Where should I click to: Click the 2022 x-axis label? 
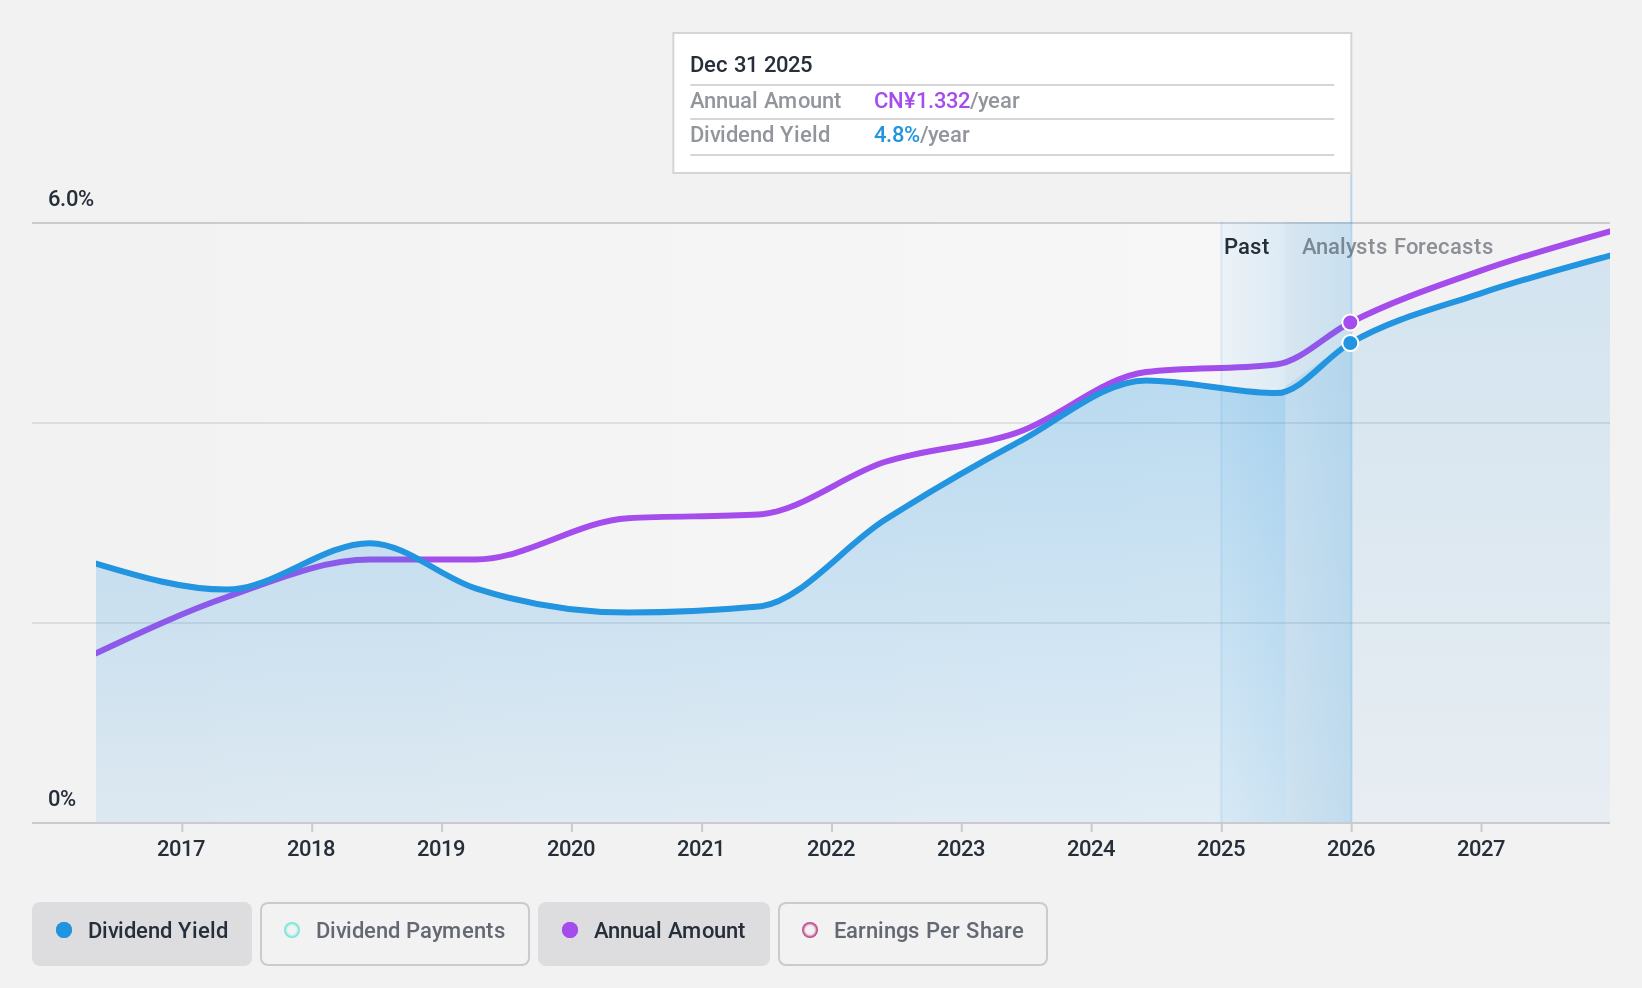point(831,849)
